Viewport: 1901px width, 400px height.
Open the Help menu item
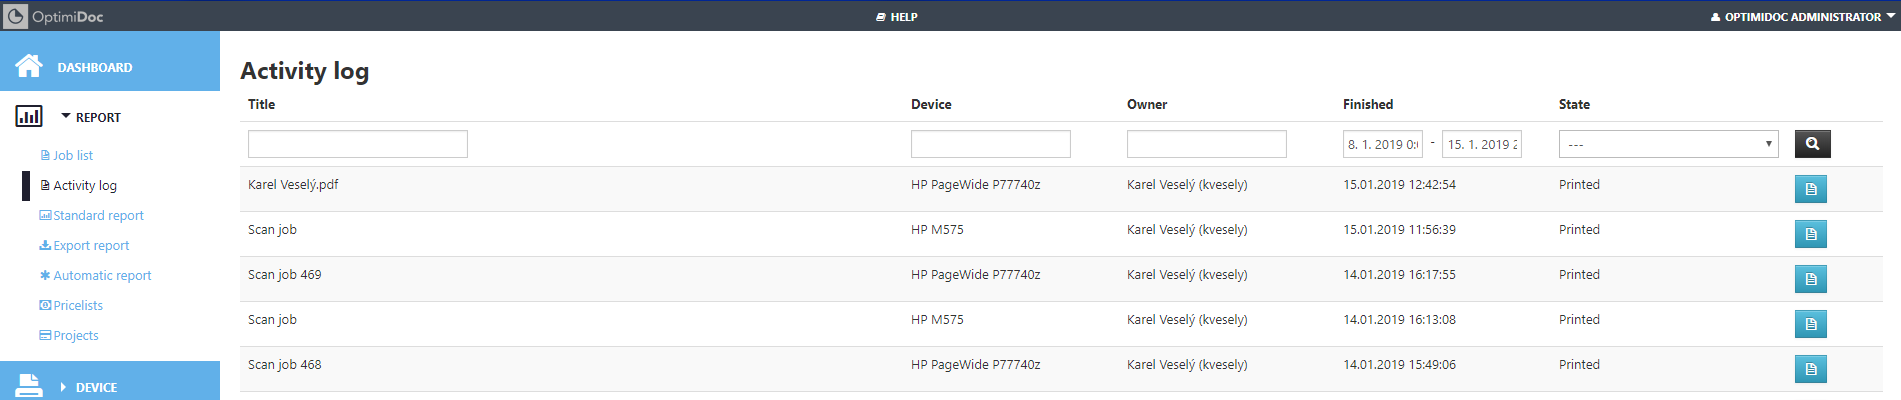pos(897,17)
